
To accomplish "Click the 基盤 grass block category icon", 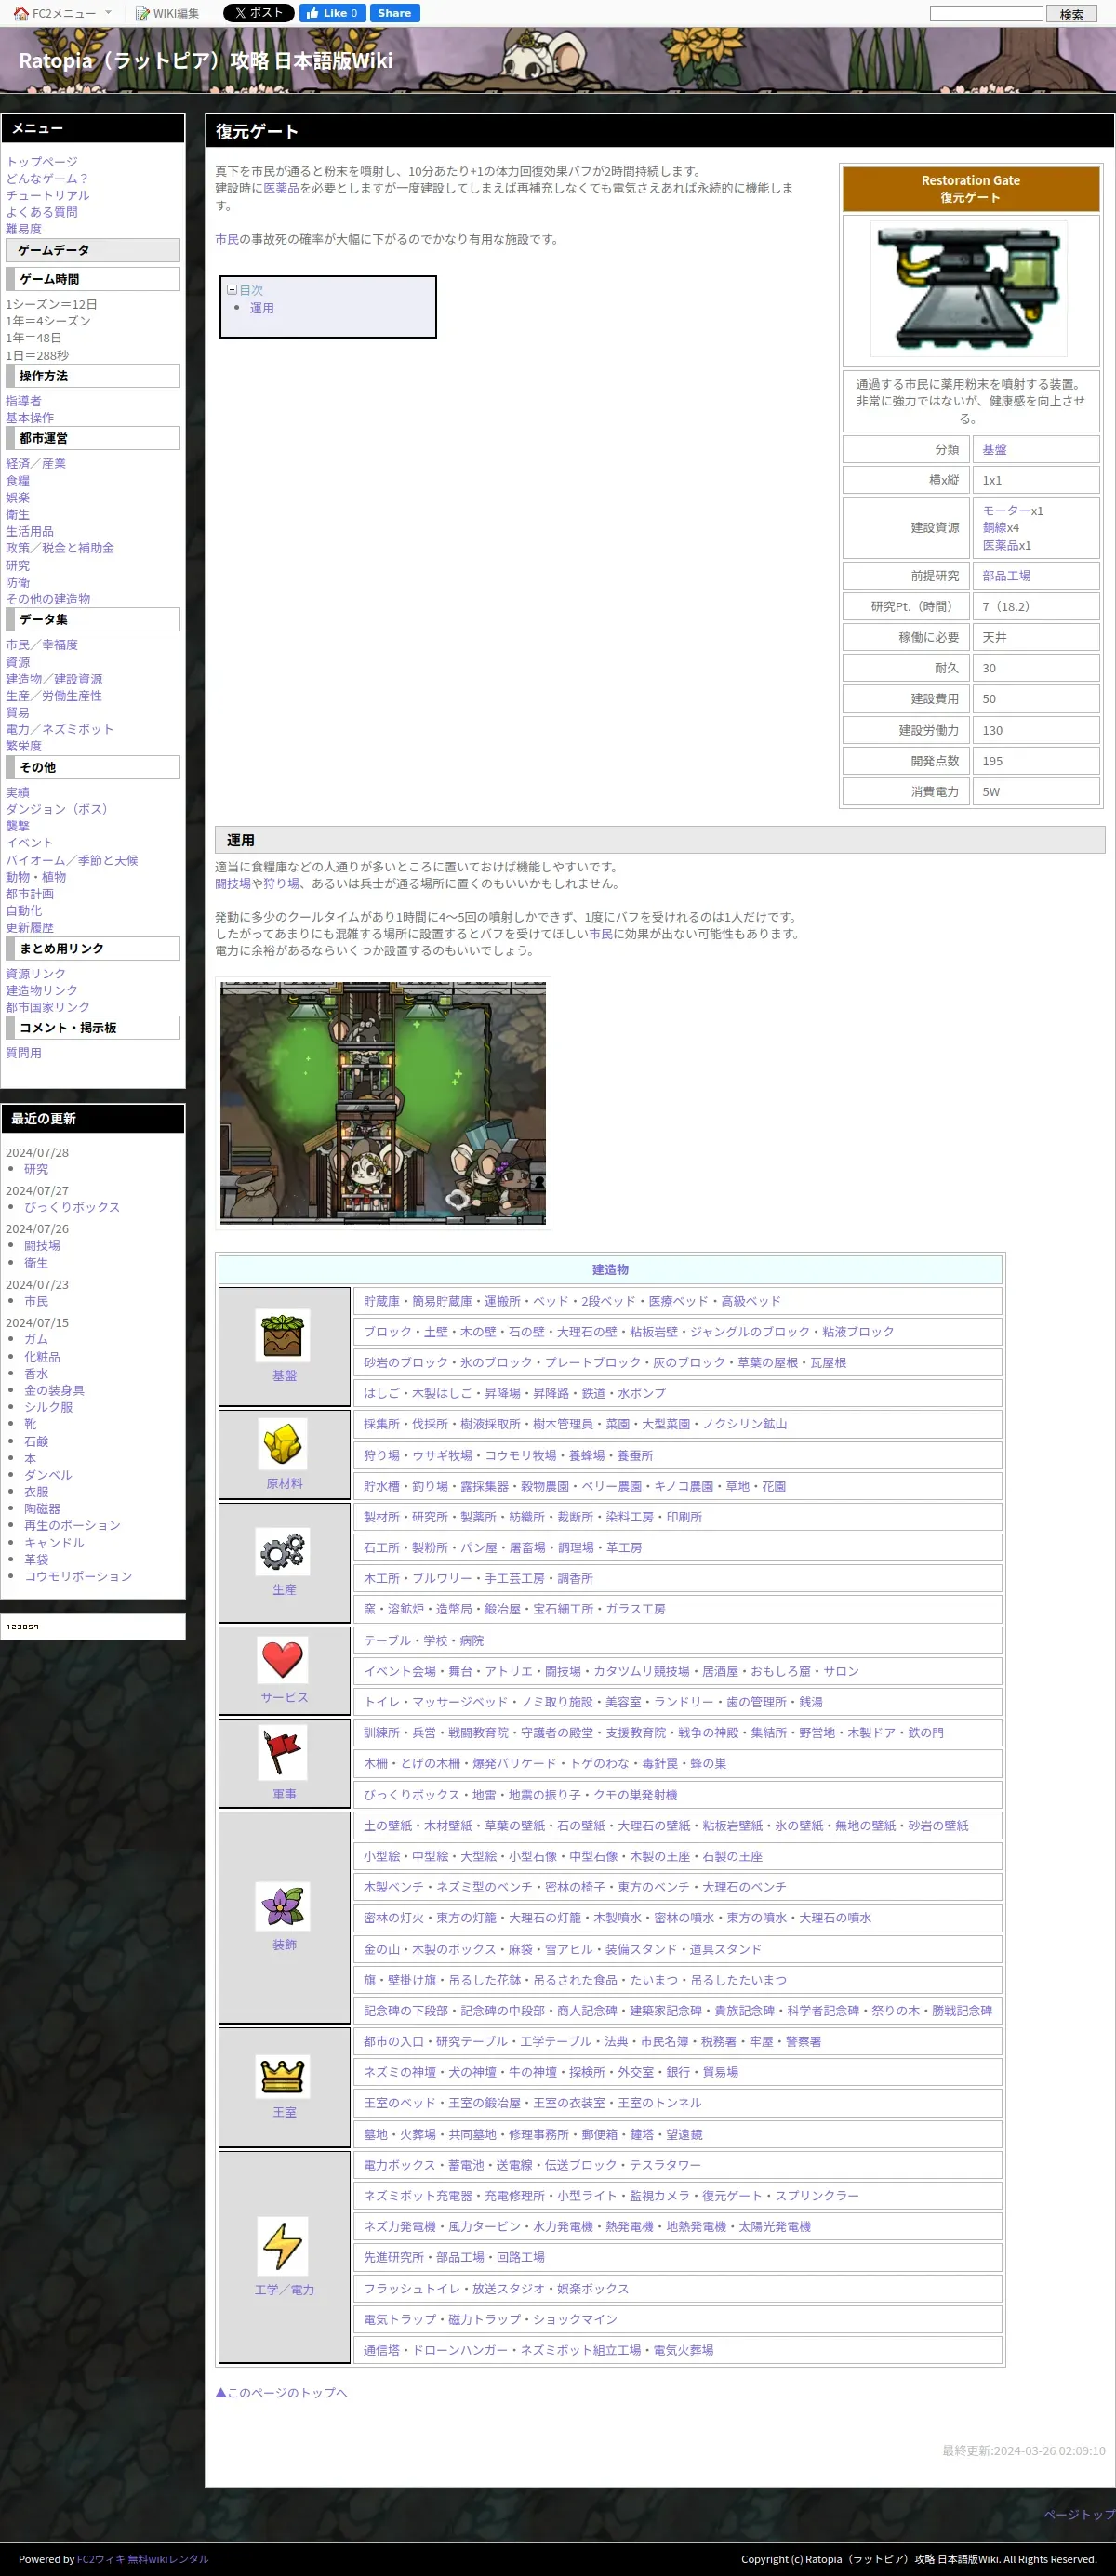I will (283, 1335).
